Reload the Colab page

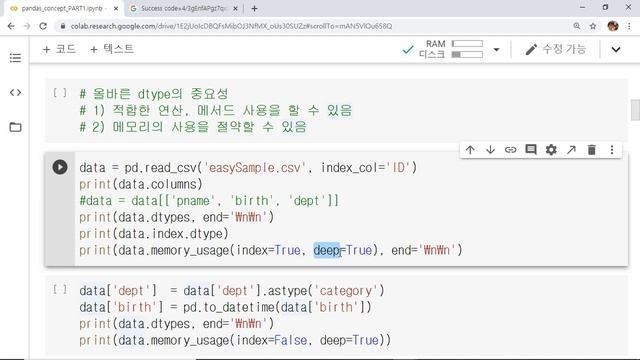coord(43,26)
